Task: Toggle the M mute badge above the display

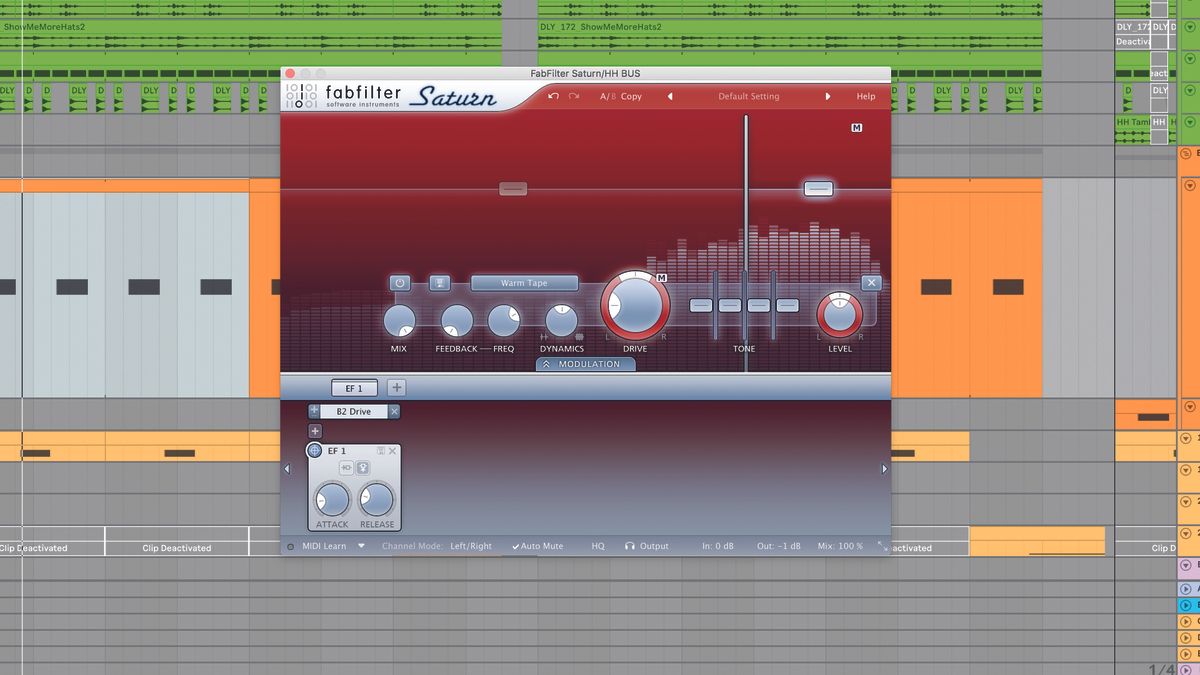Action: pyautogui.click(x=855, y=128)
